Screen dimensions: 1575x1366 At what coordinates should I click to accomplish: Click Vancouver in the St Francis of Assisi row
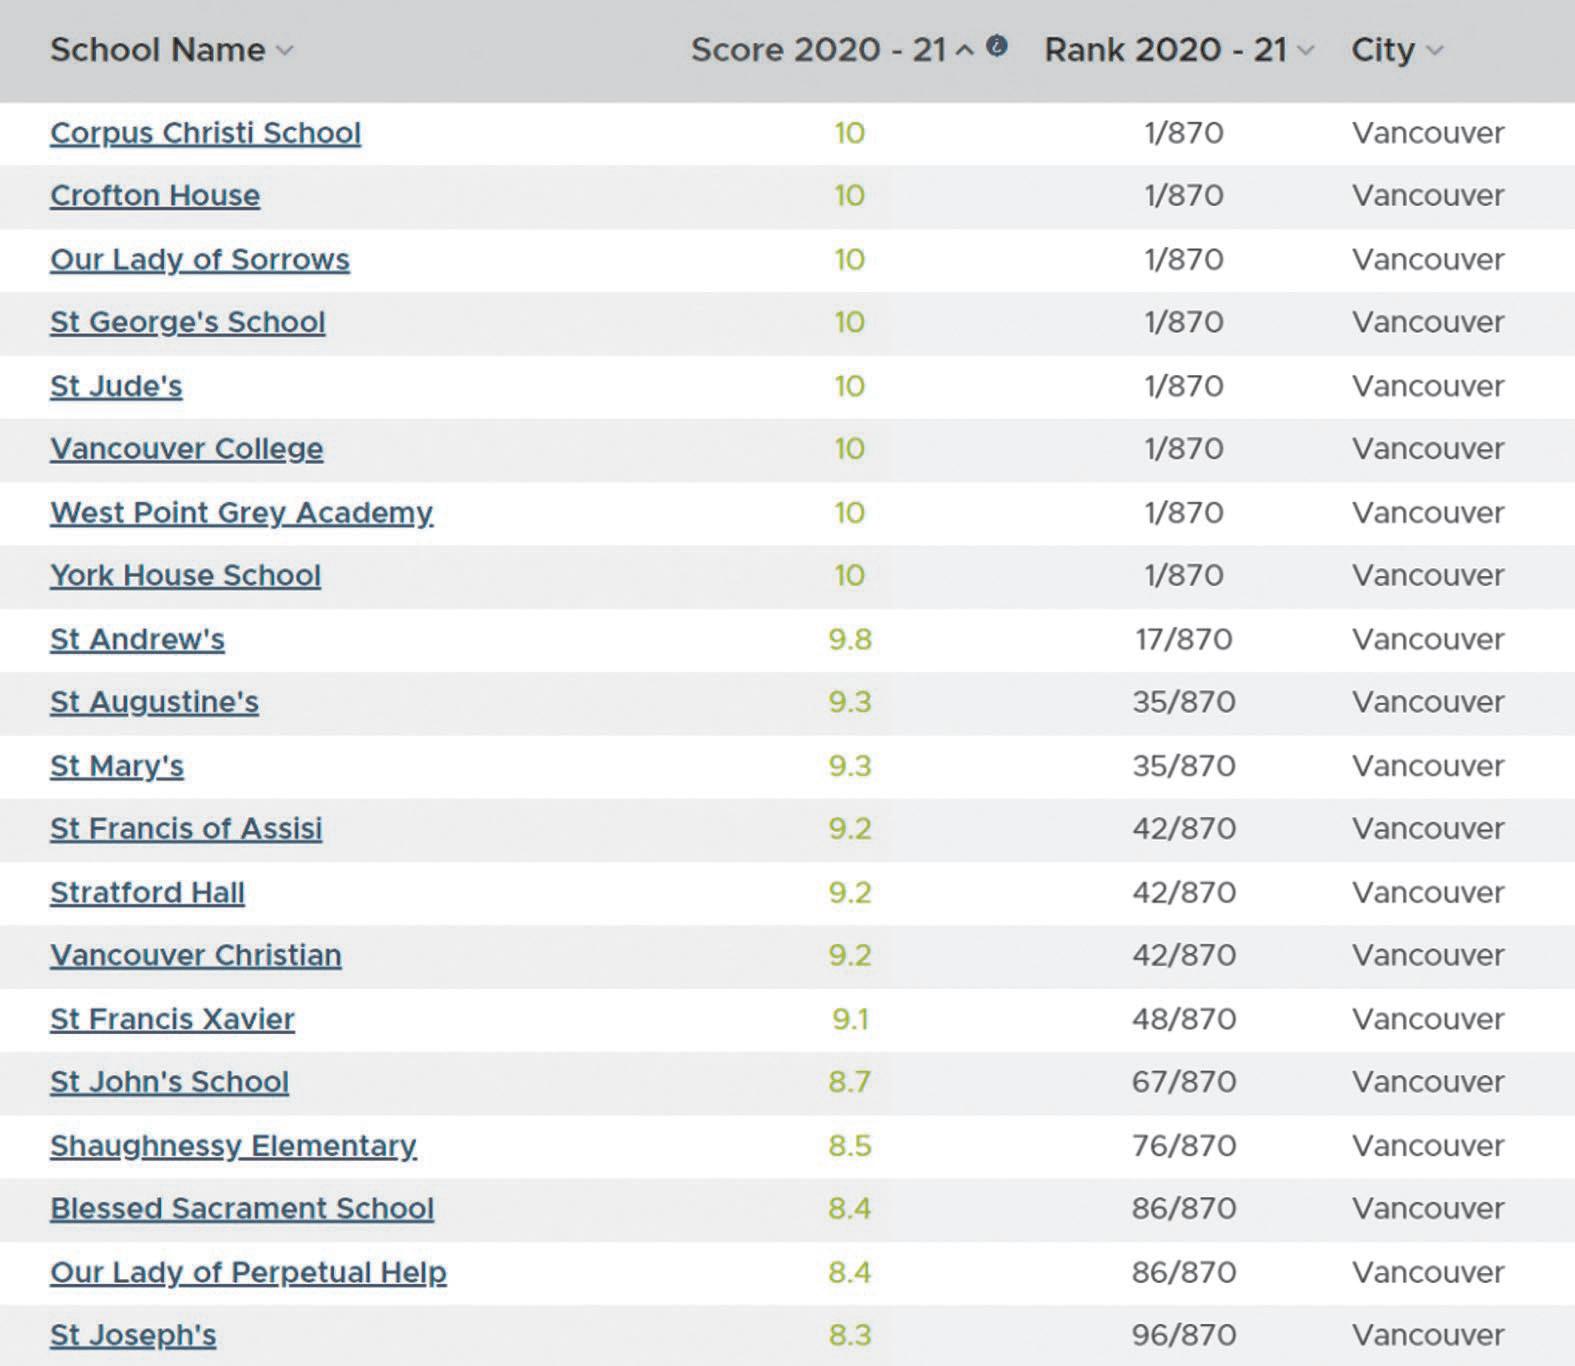pos(1428,829)
